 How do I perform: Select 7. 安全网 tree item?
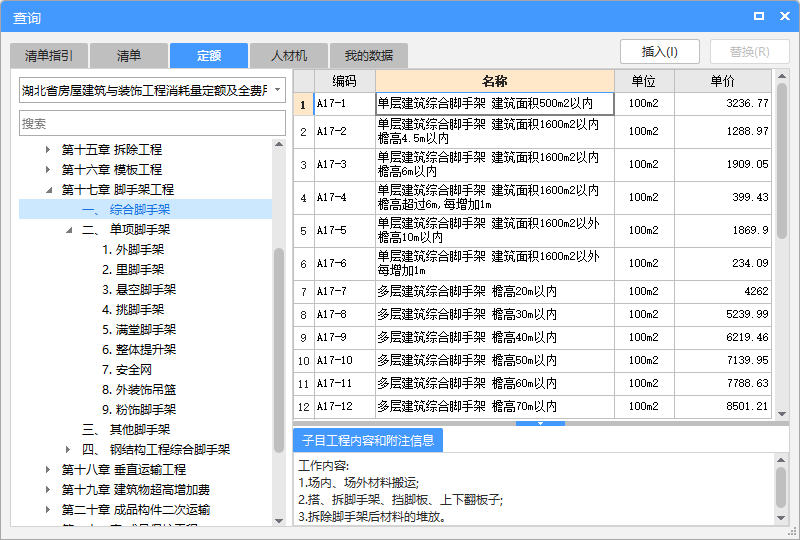(127, 370)
